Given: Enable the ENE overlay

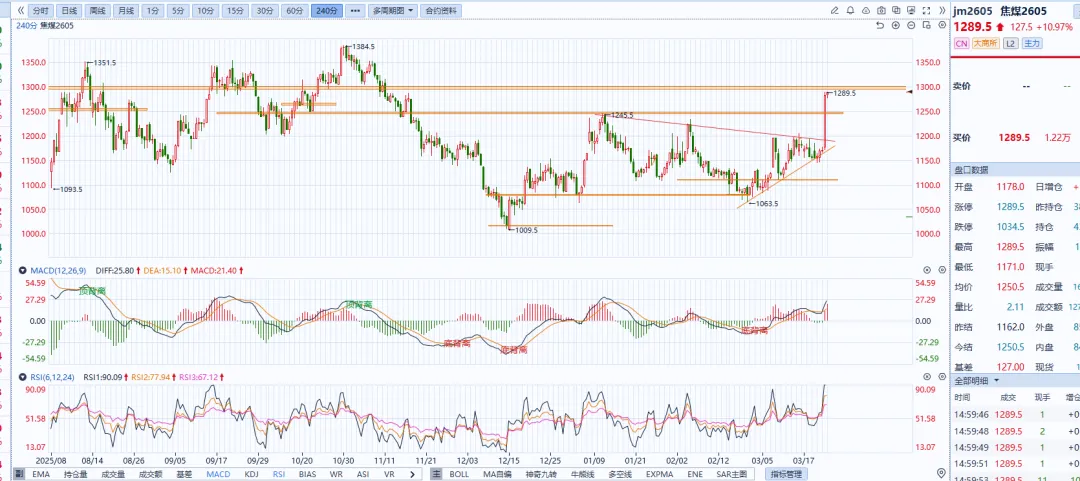Looking at the screenshot, I should click(695, 474).
